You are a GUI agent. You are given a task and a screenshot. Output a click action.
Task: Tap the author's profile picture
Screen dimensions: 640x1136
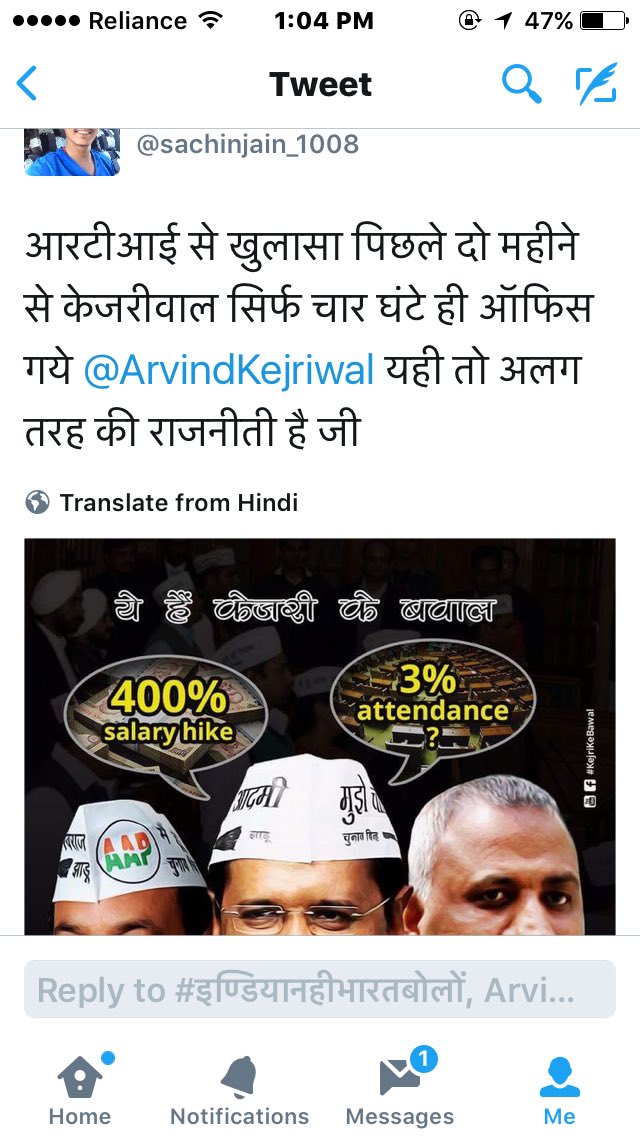click(x=72, y=152)
